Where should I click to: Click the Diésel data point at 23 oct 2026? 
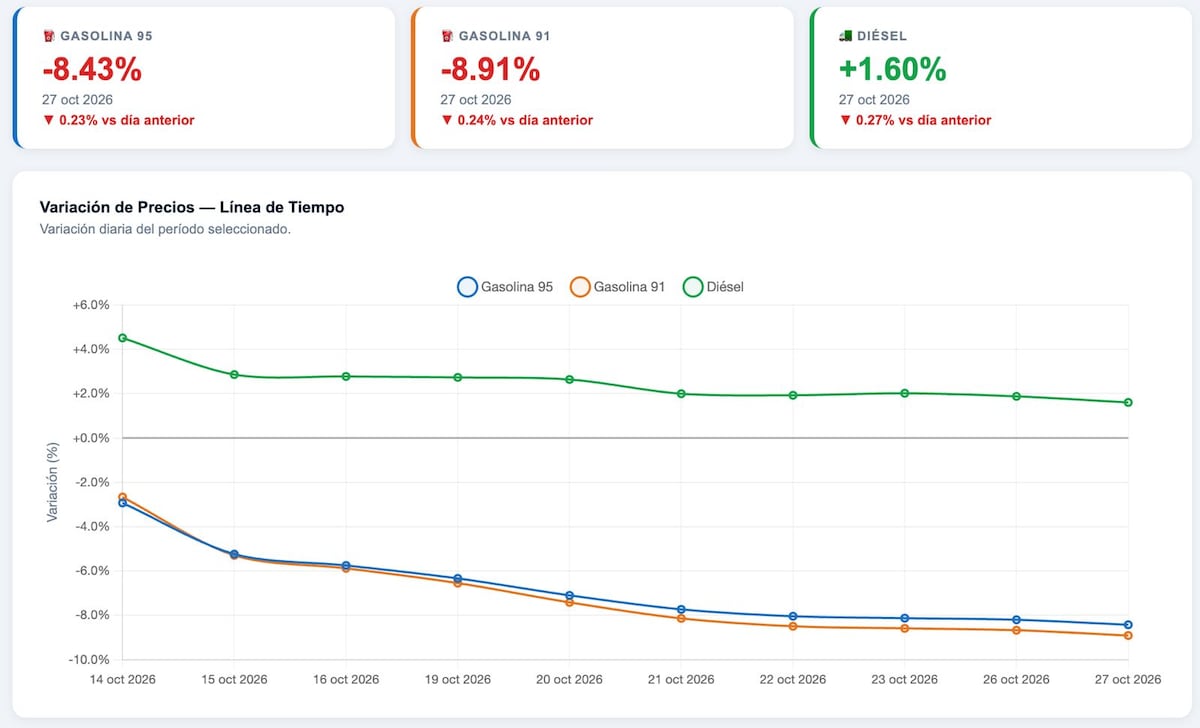pyautogui.click(x=904, y=393)
